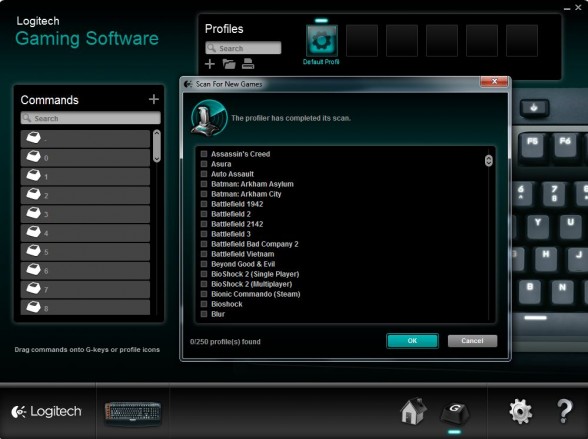Image resolution: width=588 pixels, height=439 pixels.
Task: Select Bionic Commando (Steam) entry text
Action: point(256,294)
